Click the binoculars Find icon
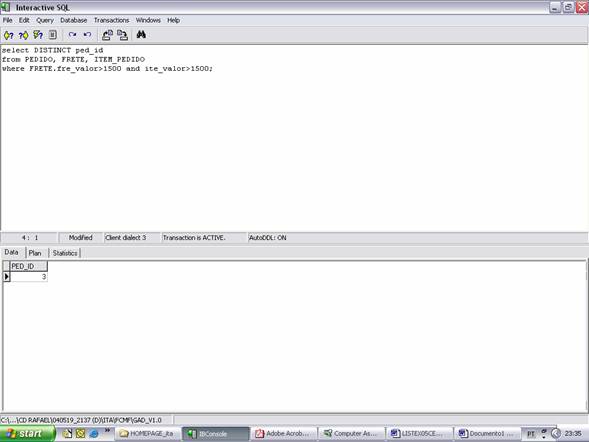Screen dimensions: 589x442 141,35
